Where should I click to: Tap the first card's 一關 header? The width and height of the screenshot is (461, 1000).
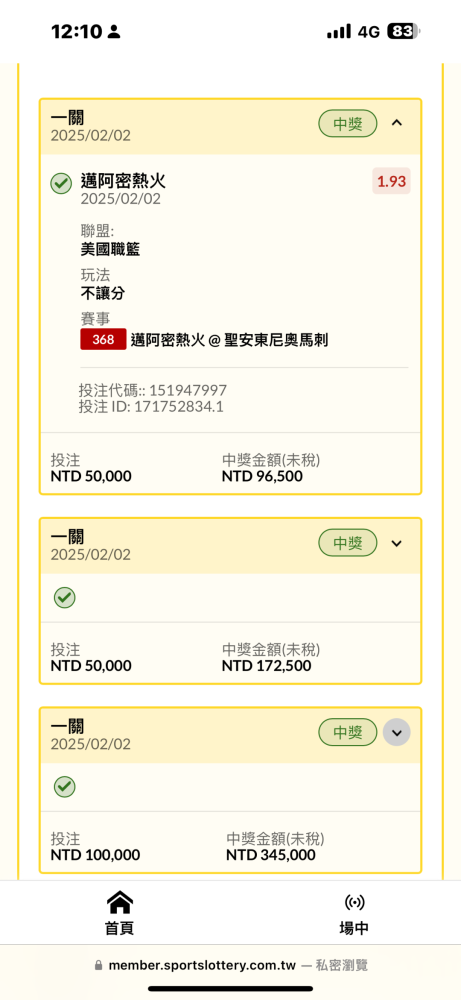(x=68, y=117)
